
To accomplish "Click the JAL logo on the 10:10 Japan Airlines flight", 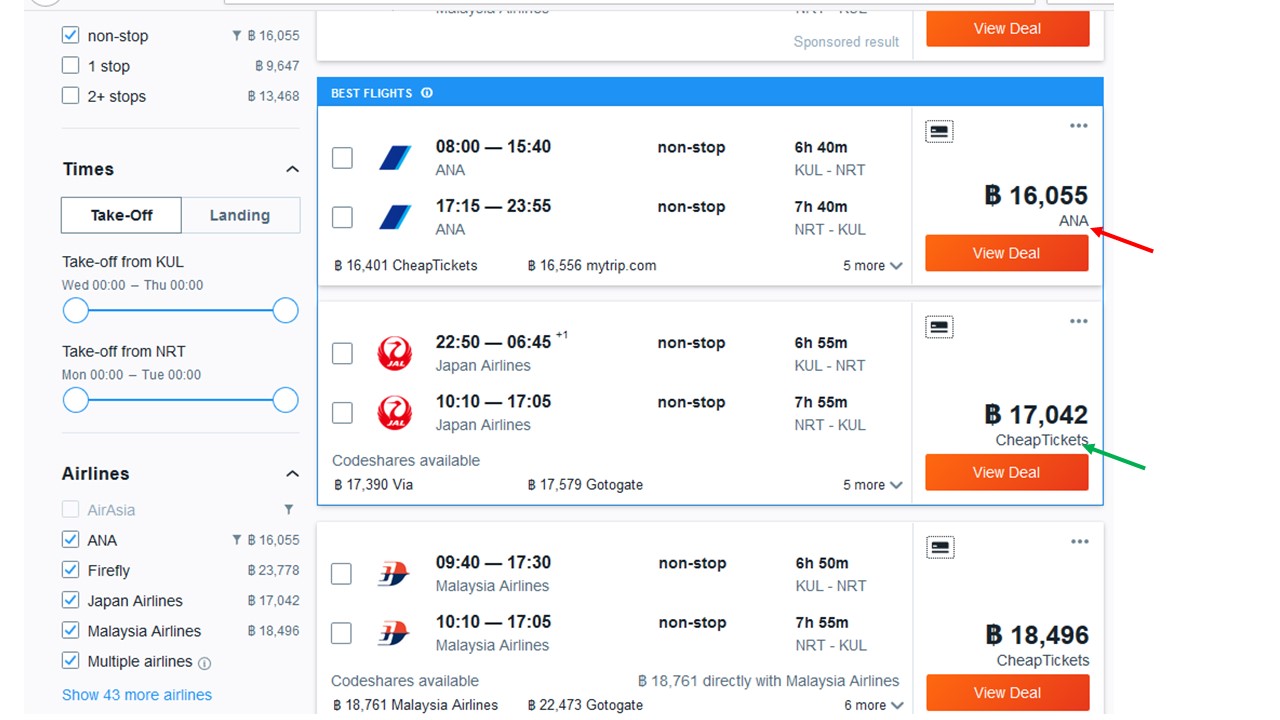I will 395,412.
